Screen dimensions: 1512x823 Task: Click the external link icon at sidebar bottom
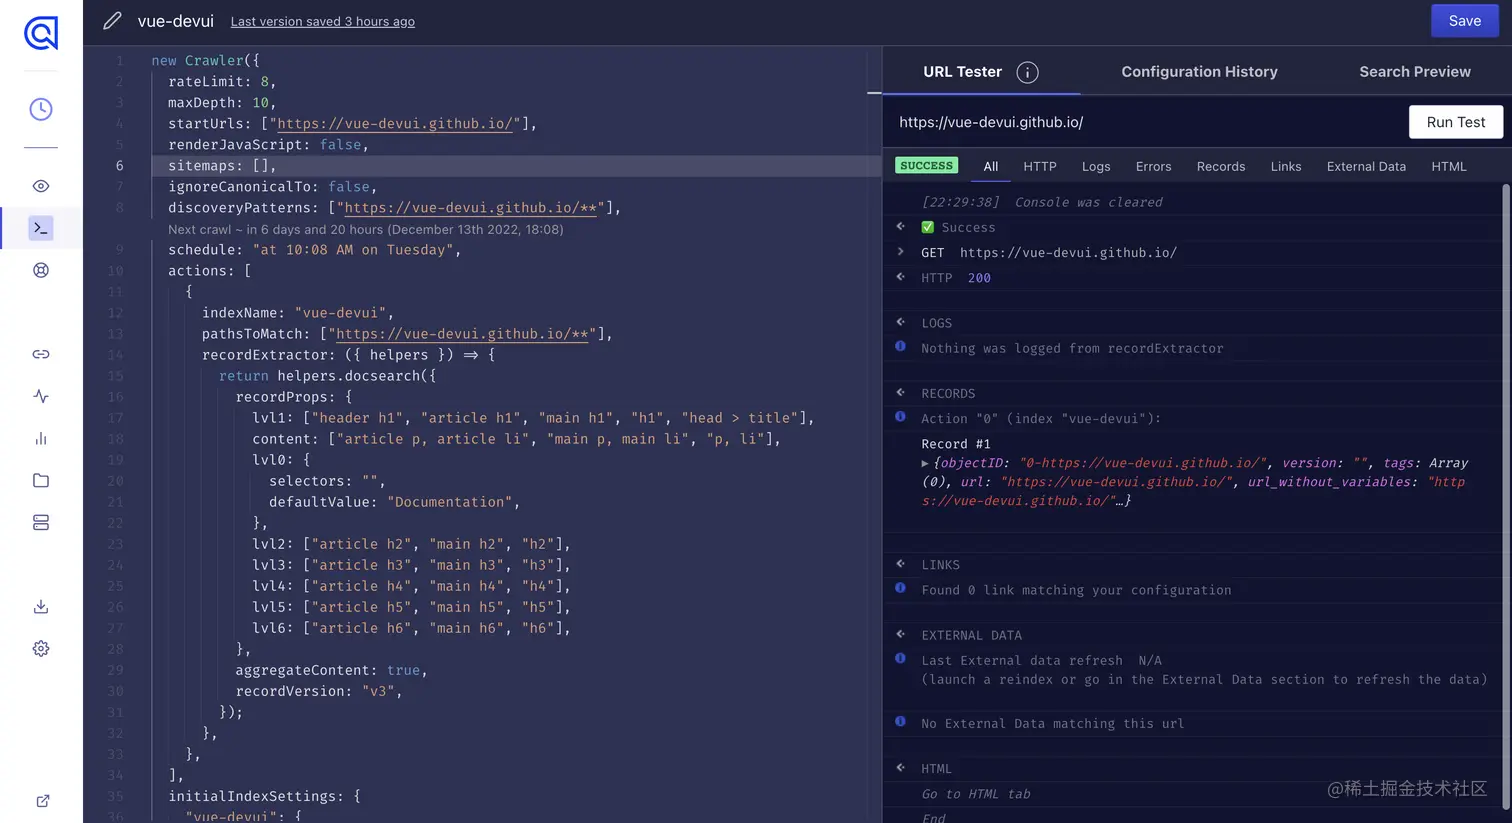(x=43, y=800)
